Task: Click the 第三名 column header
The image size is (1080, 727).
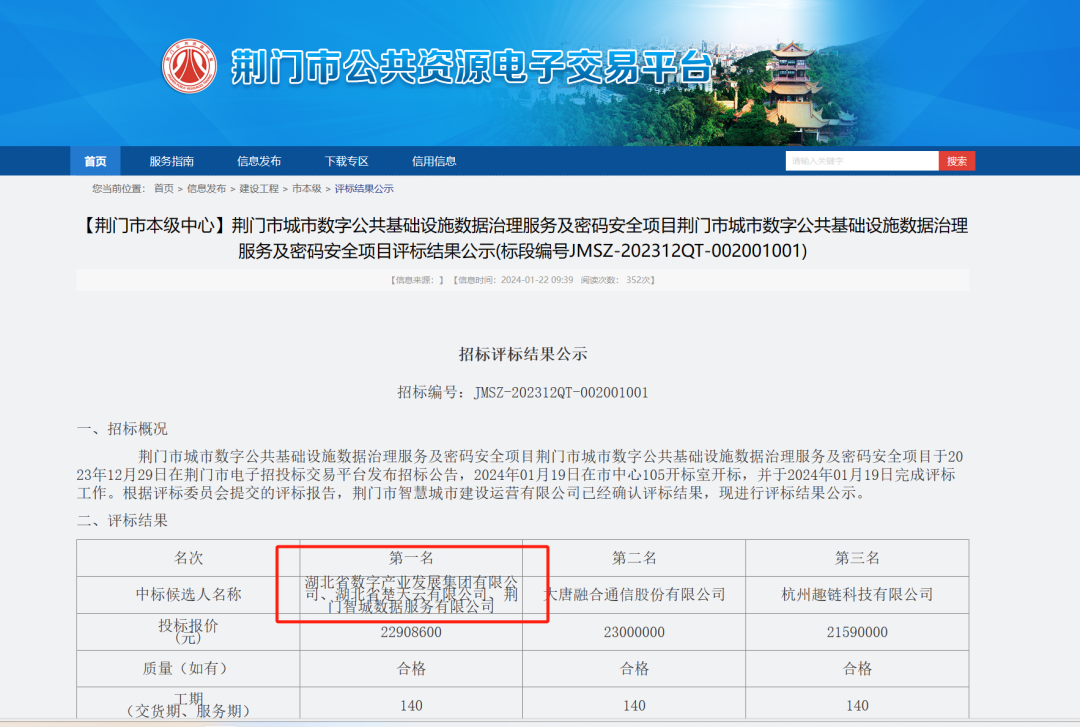Action: tap(858, 558)
